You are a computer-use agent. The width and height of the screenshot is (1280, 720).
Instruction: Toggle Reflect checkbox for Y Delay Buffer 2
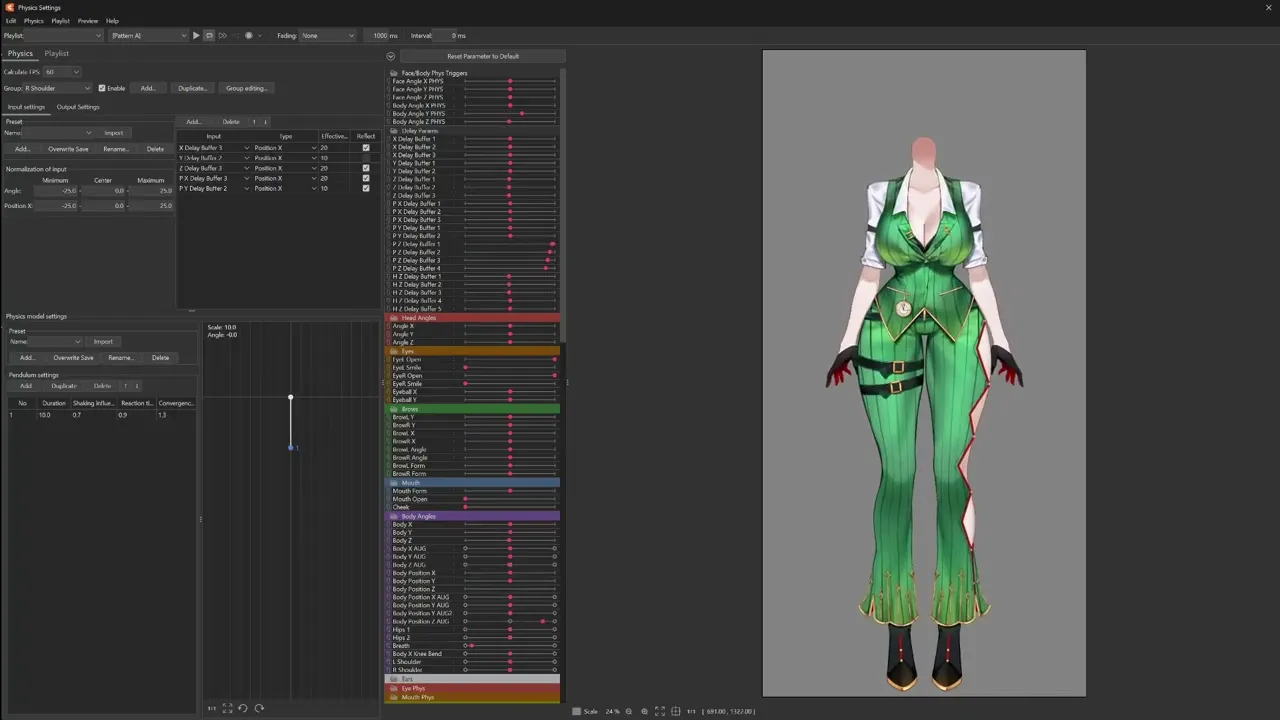(x=366, y=158)
